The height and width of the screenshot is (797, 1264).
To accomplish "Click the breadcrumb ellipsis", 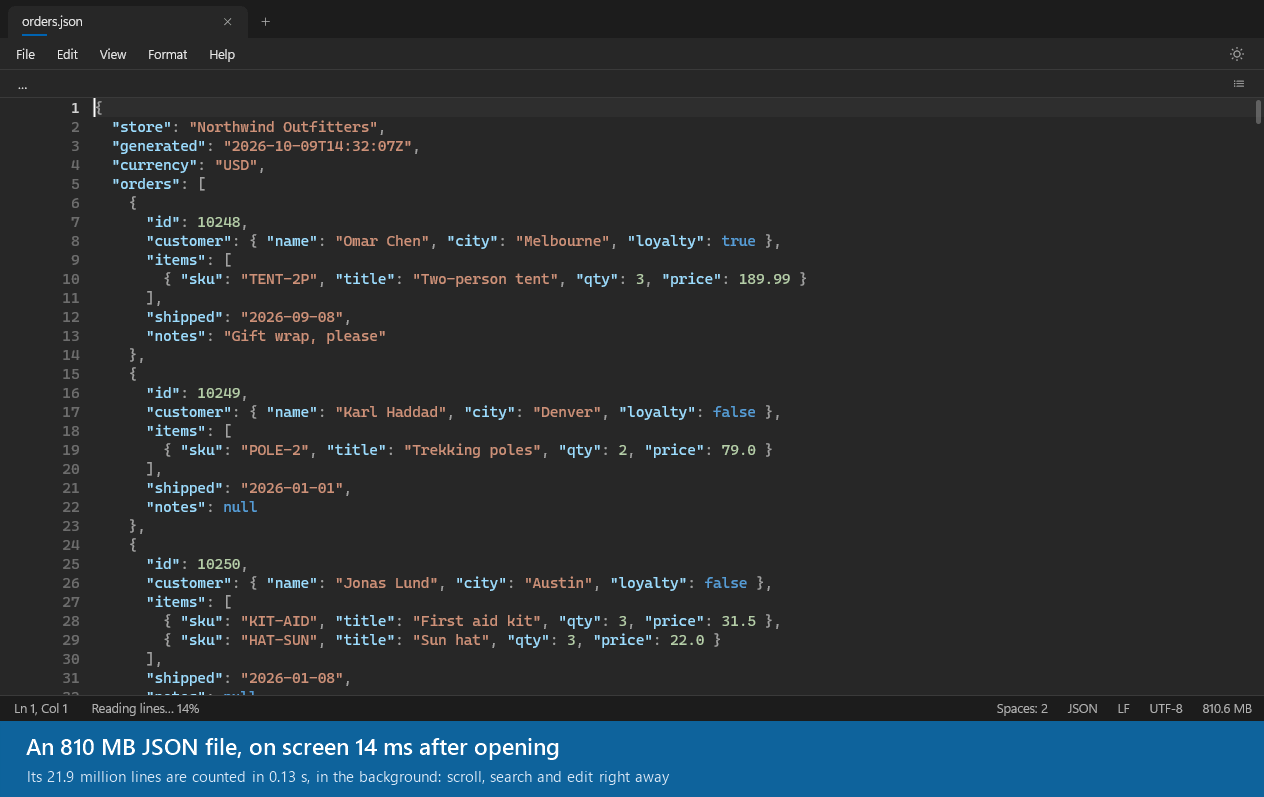I will (22, 85).
